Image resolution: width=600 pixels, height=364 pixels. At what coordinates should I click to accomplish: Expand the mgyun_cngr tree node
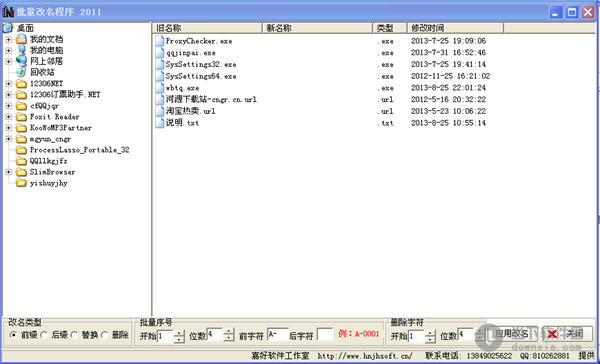pyautogui.click(x=8, y=139)
